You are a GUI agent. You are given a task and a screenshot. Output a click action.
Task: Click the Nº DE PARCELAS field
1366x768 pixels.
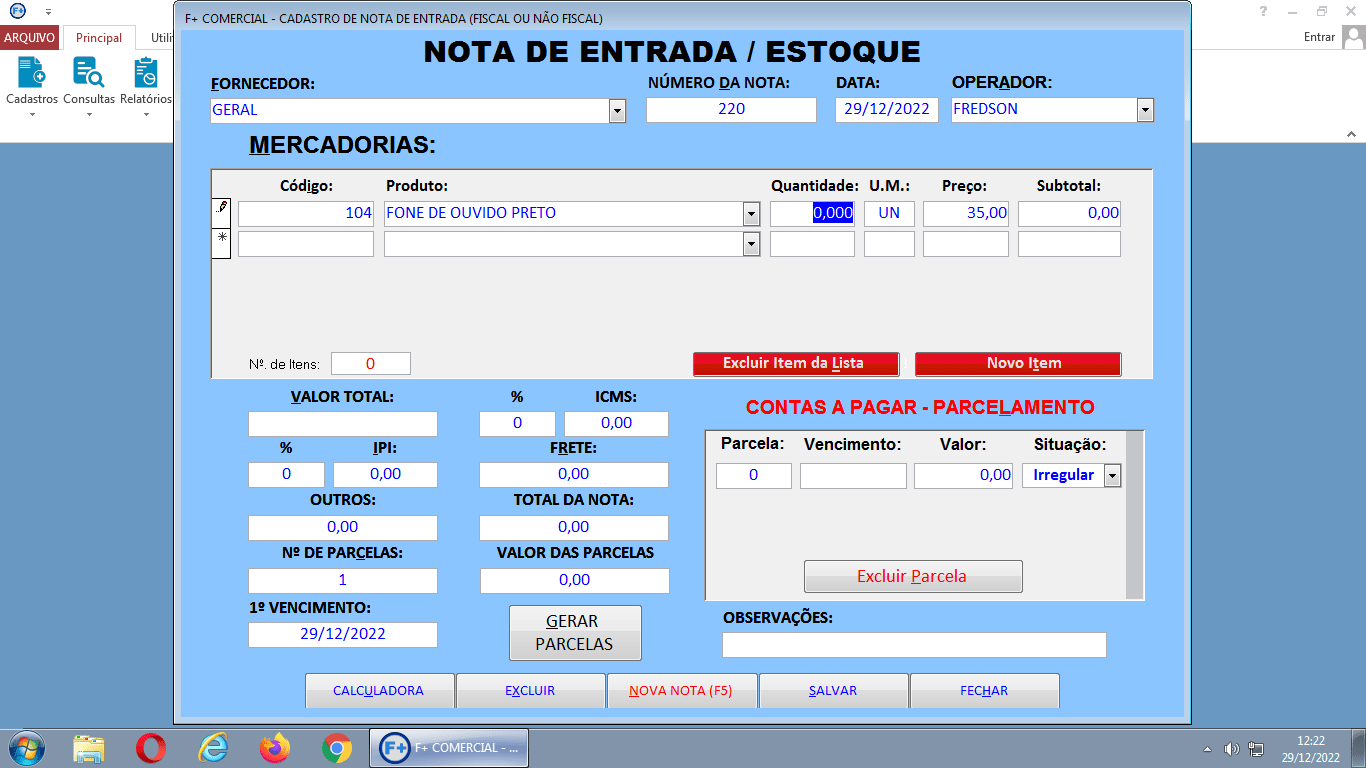[x=343, y=581]
